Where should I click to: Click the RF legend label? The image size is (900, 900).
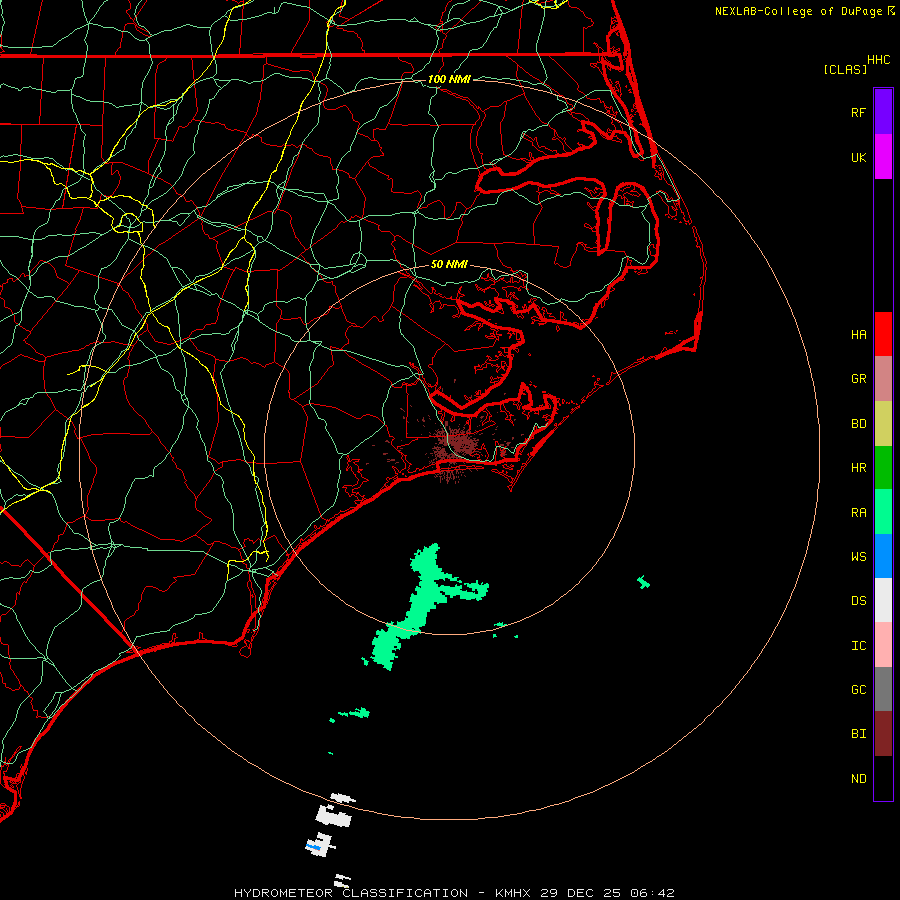pyautogui.click(x=858, y=112)
